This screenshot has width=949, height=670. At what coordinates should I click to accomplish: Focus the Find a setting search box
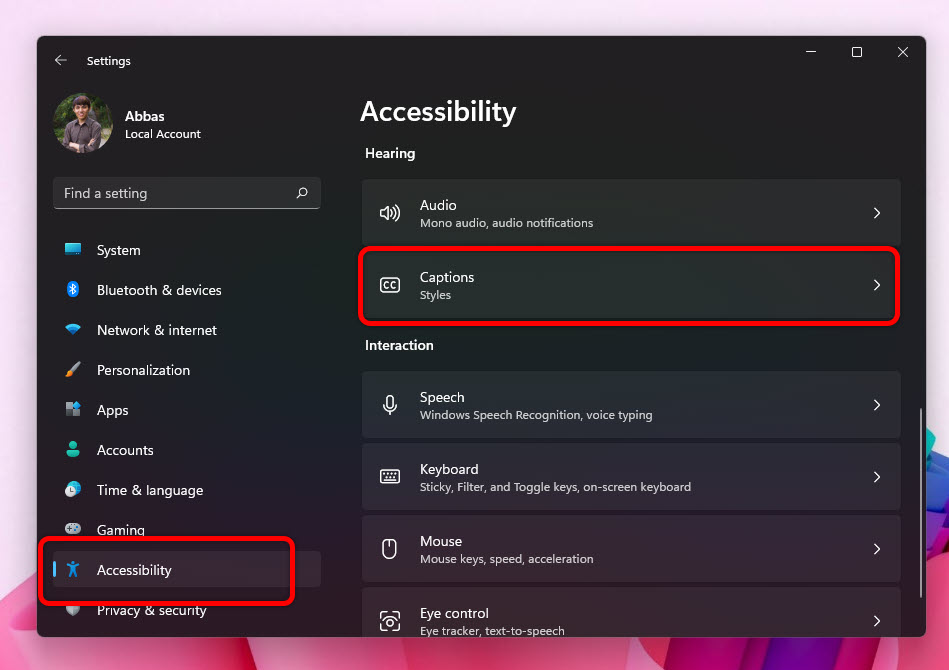[x=186, y=193]
